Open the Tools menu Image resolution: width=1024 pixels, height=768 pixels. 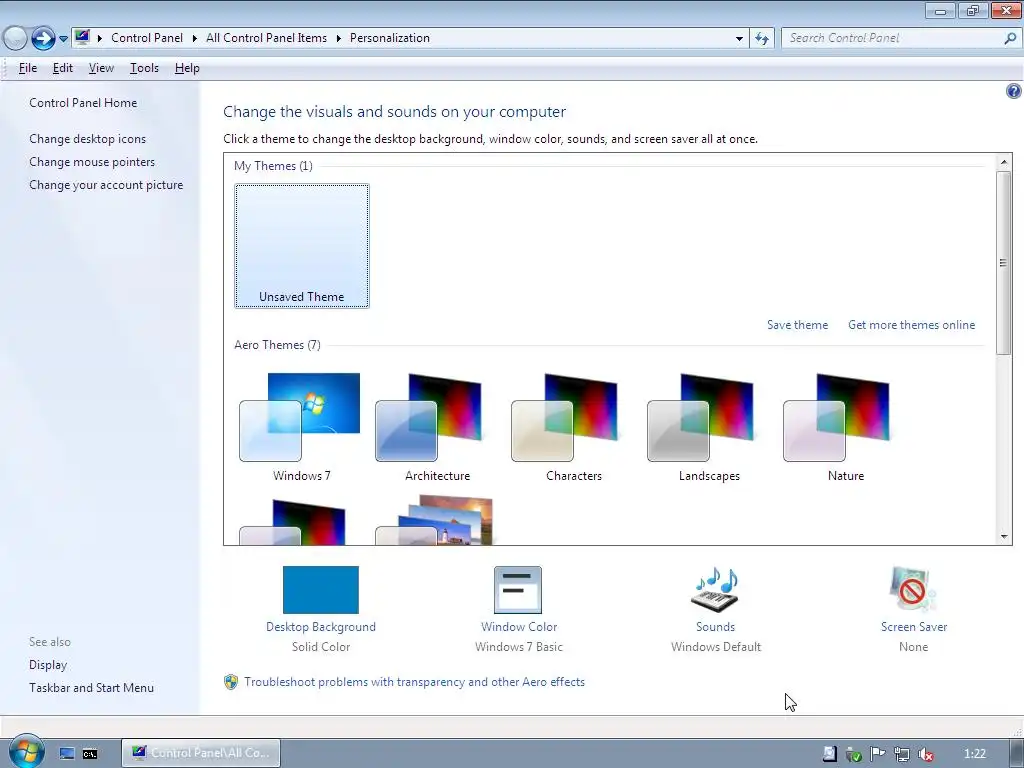click(144, 68)
